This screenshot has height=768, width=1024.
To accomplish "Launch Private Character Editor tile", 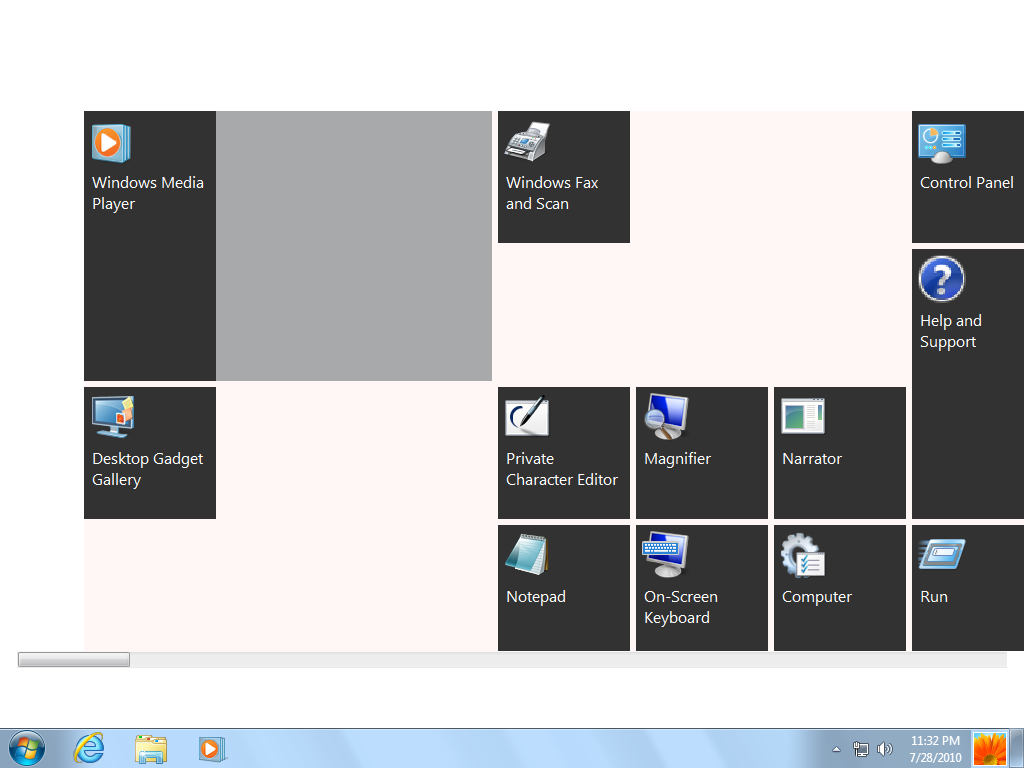I will click(x=564, y=453).
